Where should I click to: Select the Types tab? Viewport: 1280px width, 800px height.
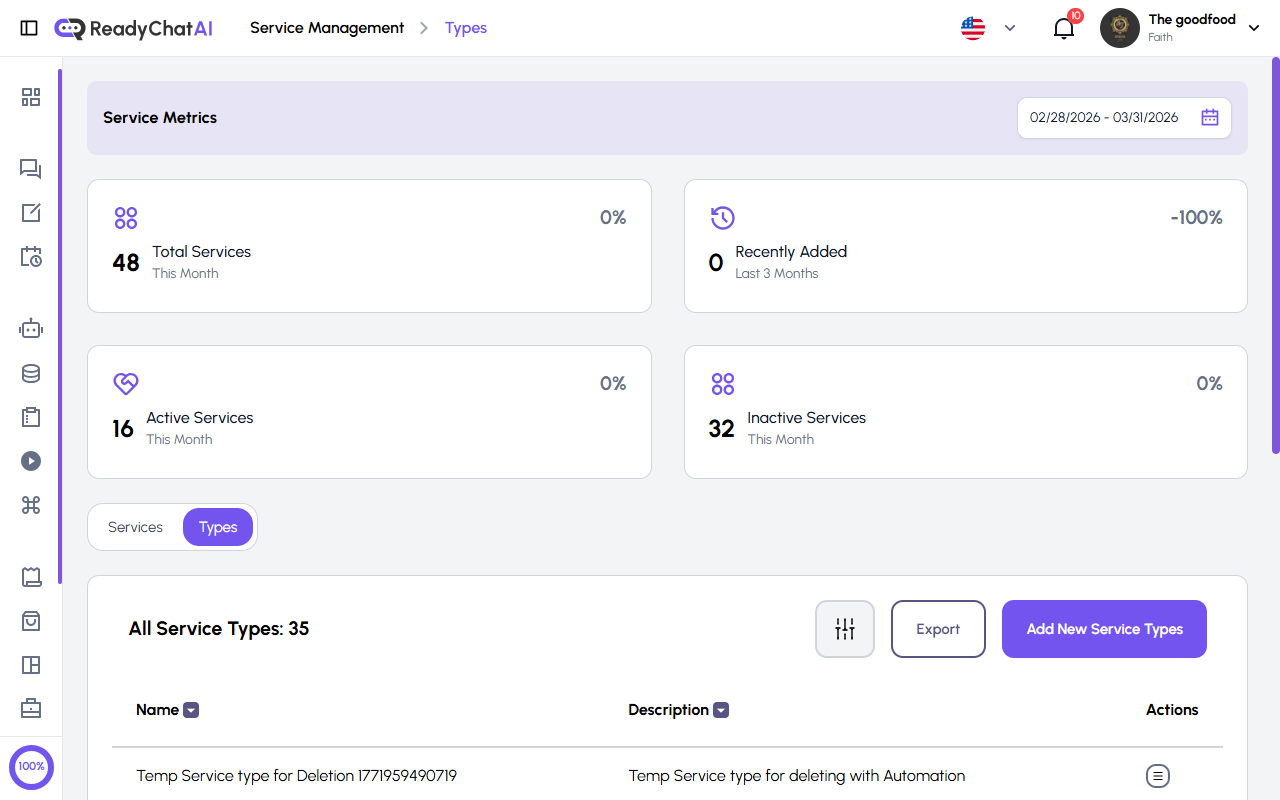(x=218, y=527)
